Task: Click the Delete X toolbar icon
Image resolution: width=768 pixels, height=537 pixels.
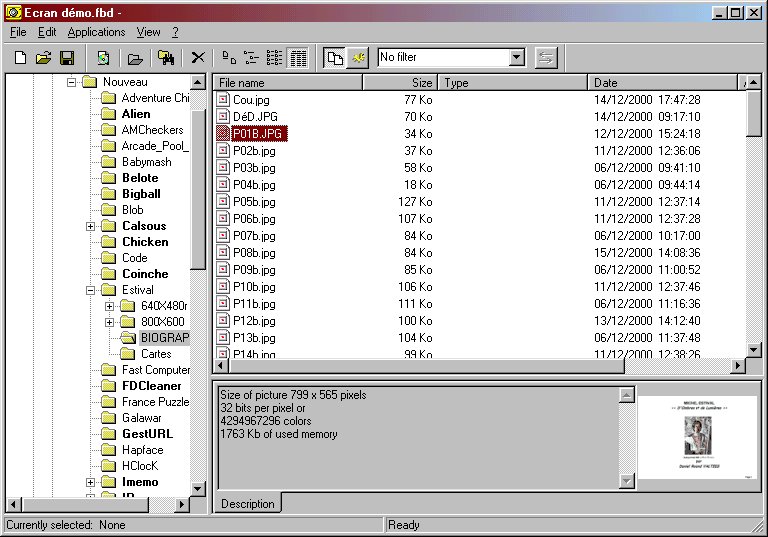Action: tap(198, 58)
